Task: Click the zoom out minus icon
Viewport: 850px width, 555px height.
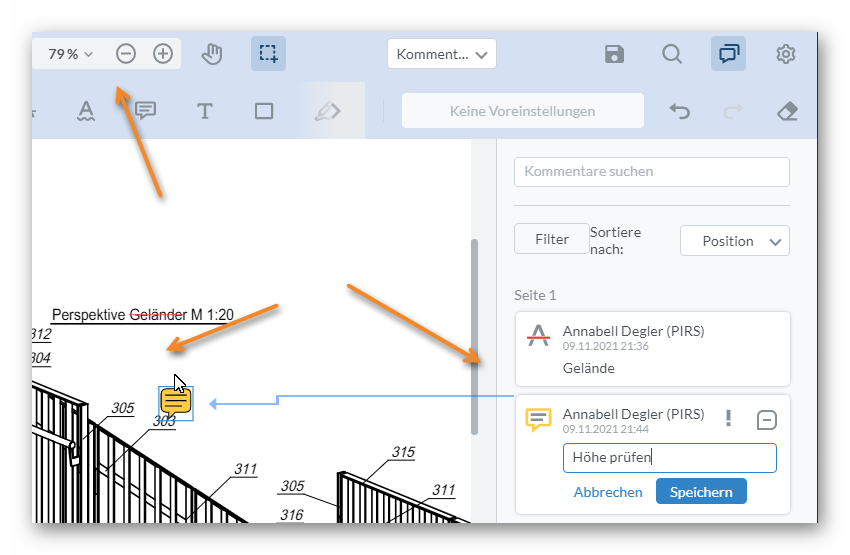Action: point(125,54)
